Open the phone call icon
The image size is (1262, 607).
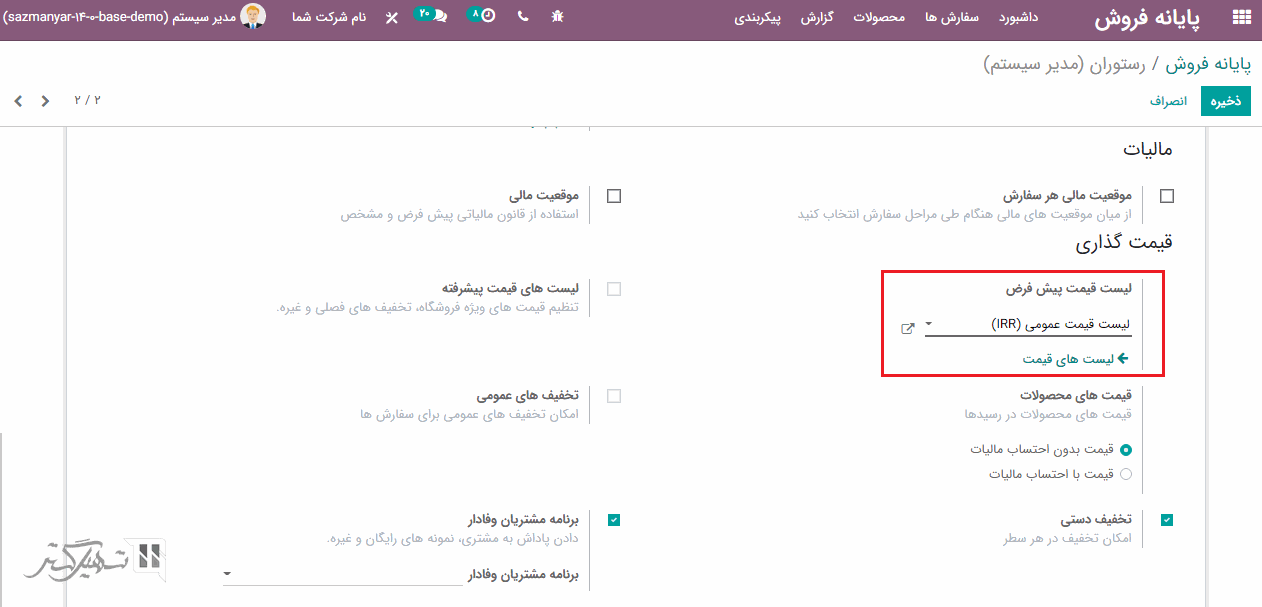523,17
